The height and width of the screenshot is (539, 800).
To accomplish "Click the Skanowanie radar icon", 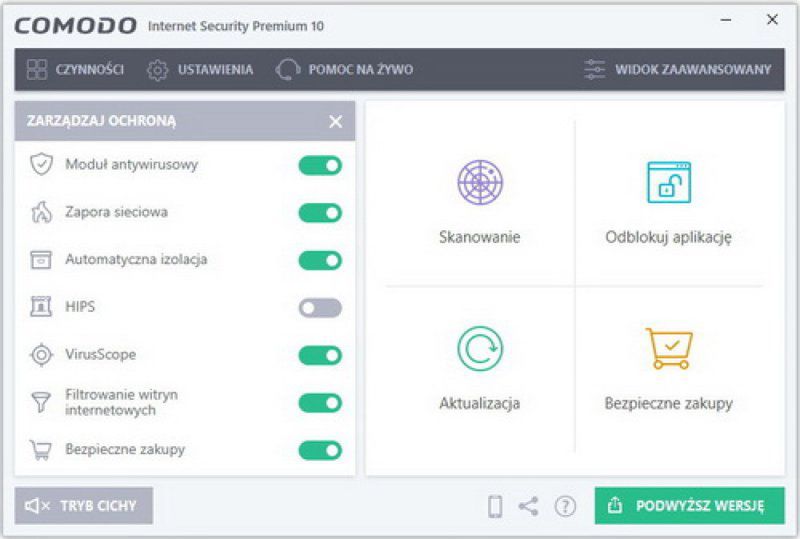I will tap(480, 182).
